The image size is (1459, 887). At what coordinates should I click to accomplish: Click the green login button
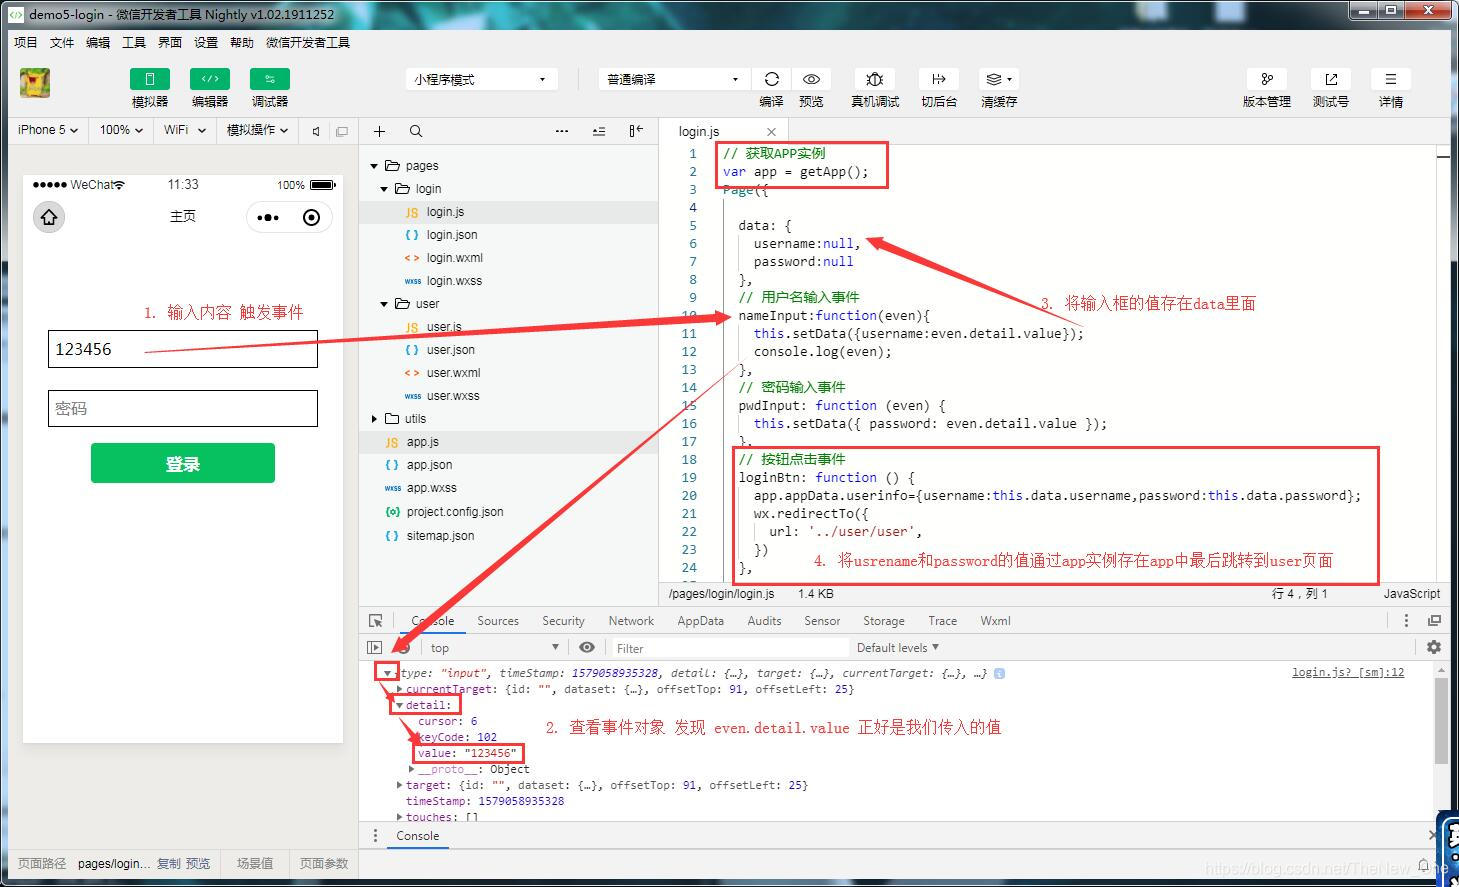click(x=183, y=464)
